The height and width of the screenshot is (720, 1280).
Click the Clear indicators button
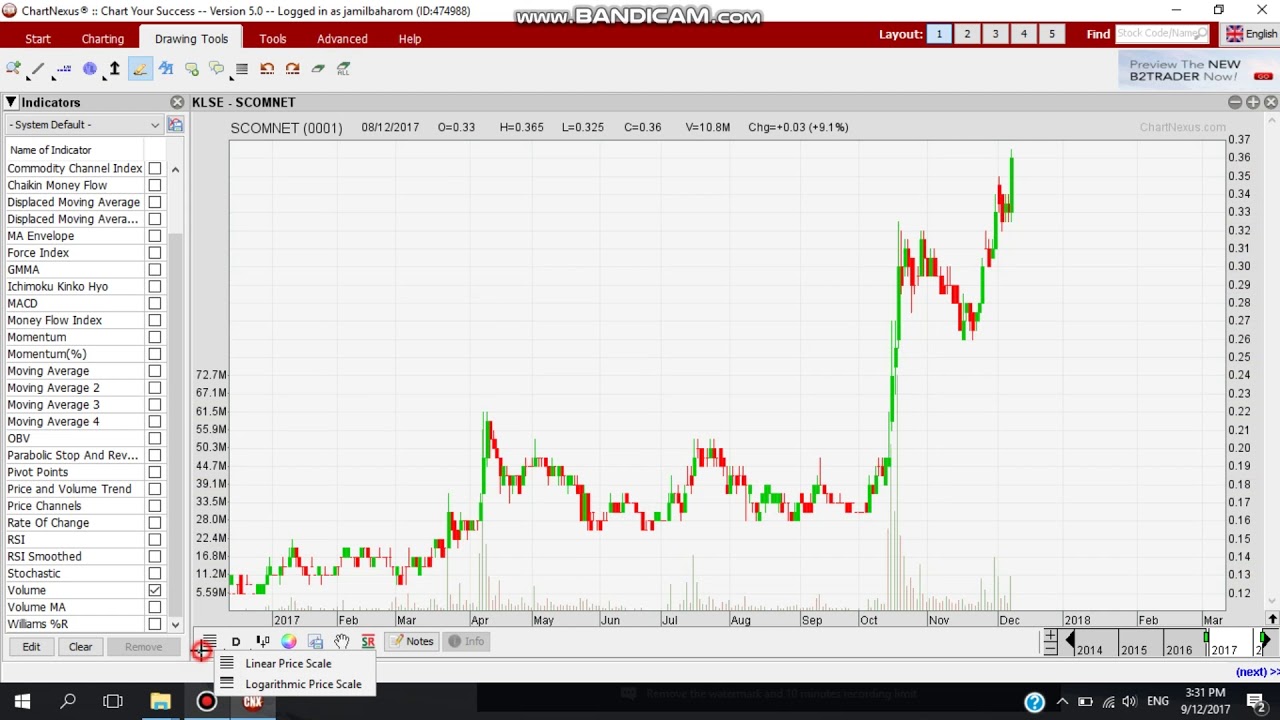click(81, 647)
